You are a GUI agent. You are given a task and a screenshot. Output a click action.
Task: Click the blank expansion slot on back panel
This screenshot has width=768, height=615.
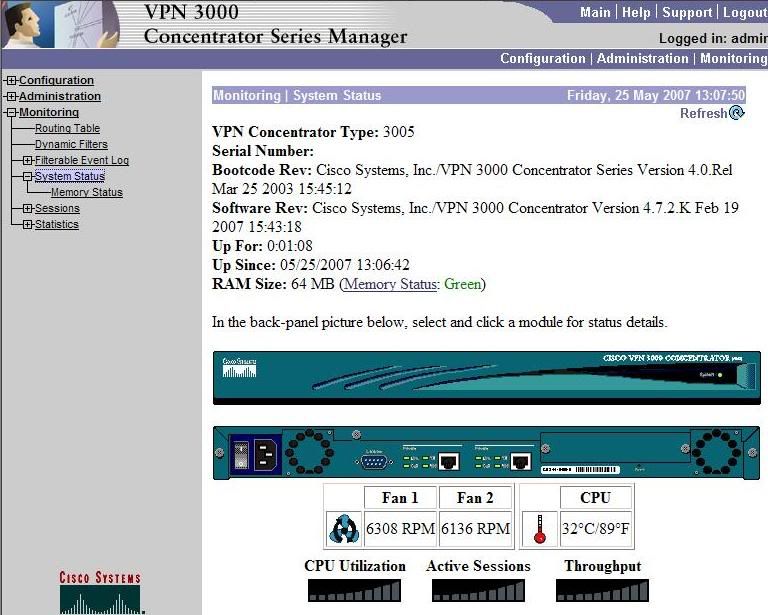[x=615, y=448]
